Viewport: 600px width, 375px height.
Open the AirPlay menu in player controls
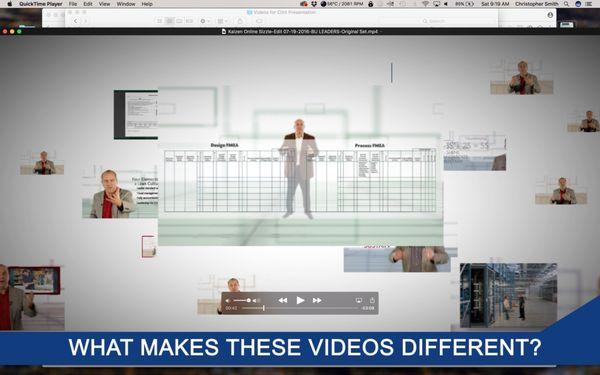[359, 300]
